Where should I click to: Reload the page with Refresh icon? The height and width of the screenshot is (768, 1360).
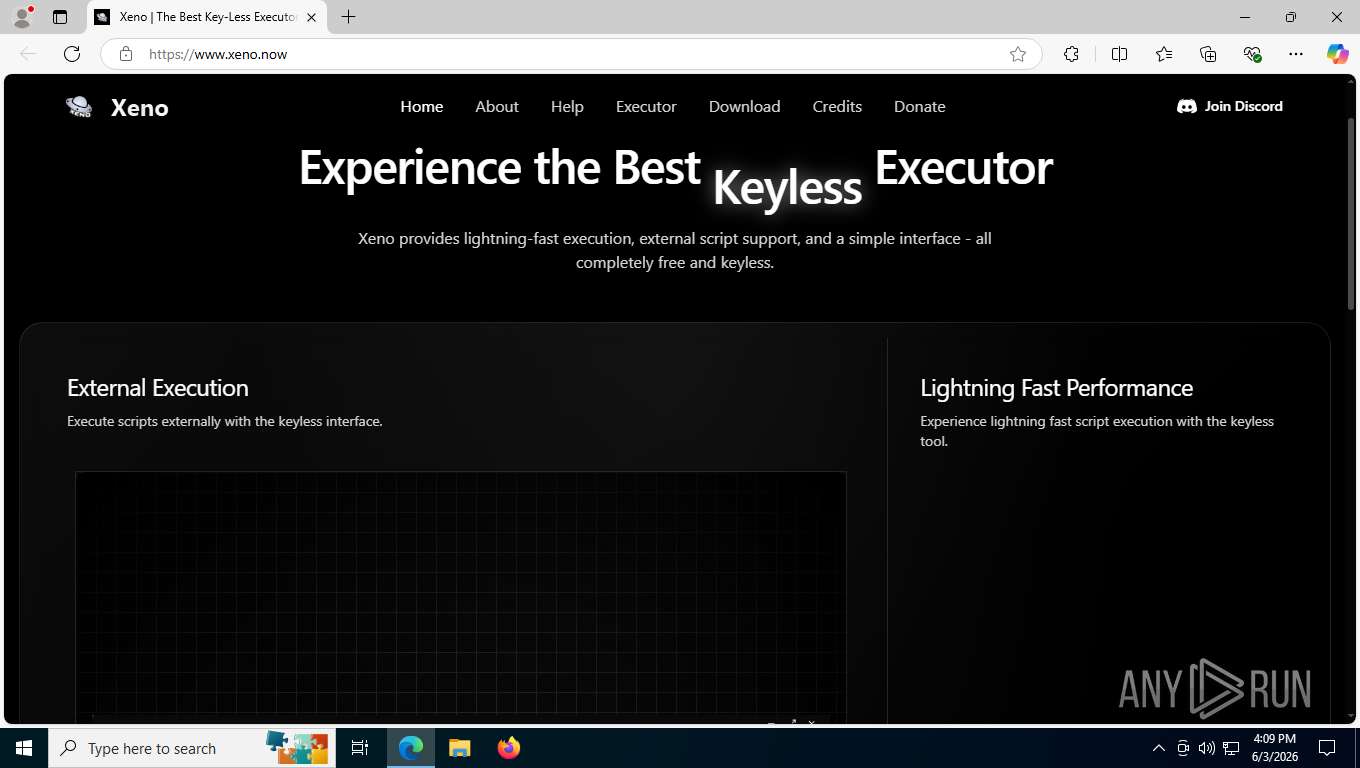(x=72, y=54)
